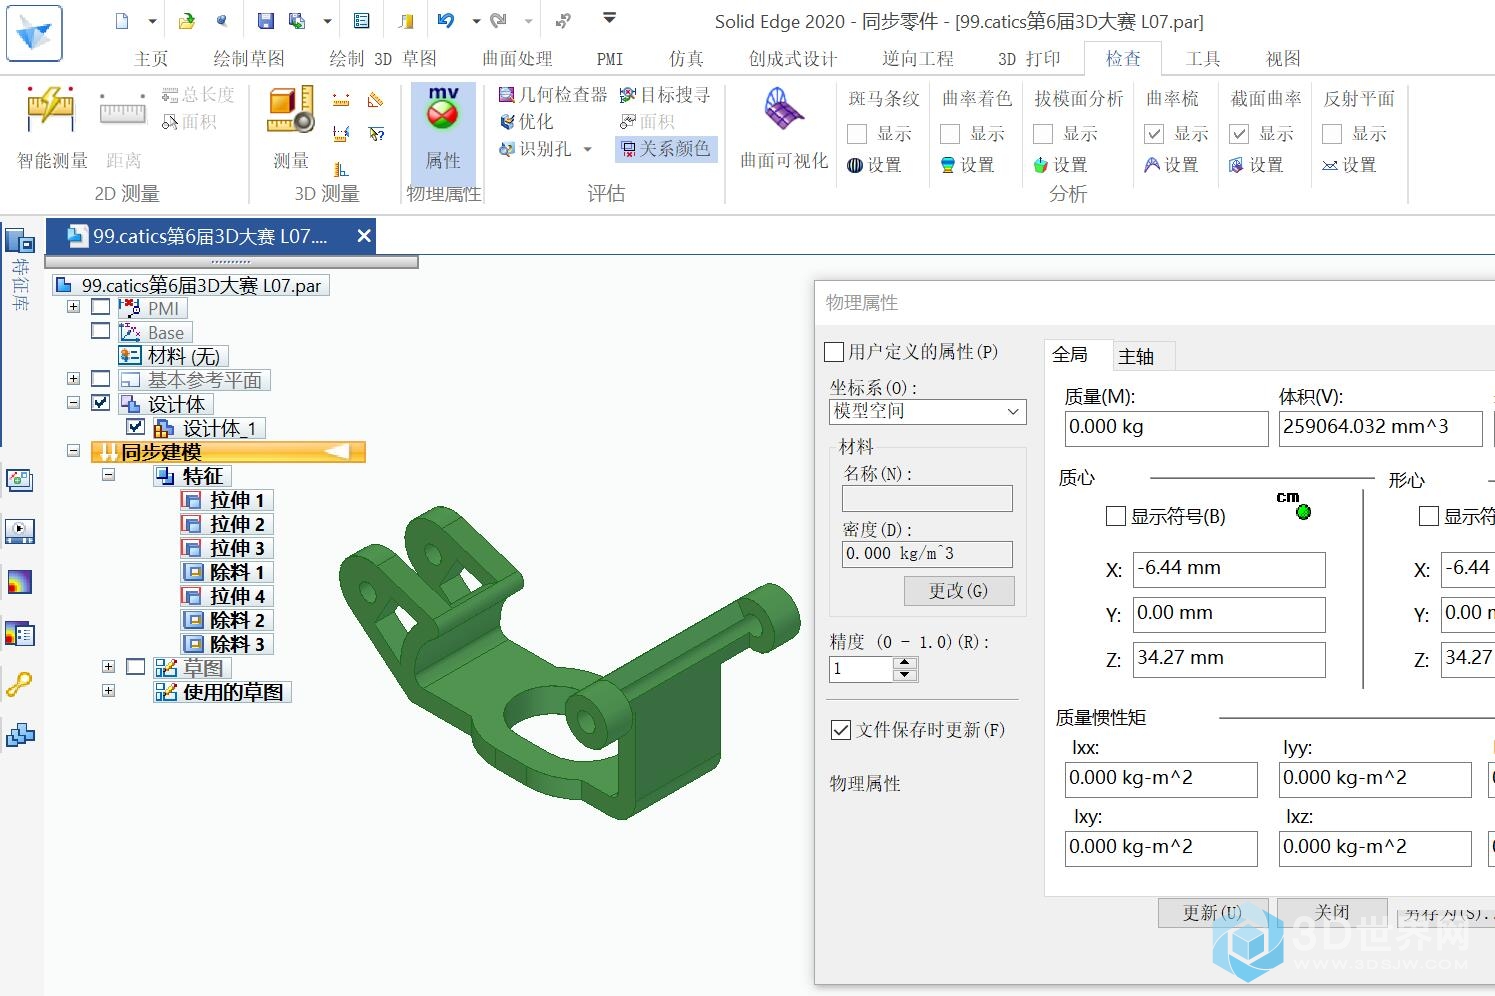Switch to the 绘制草图 ribbon tab
1495x996 pixels.
coord(249,59)
